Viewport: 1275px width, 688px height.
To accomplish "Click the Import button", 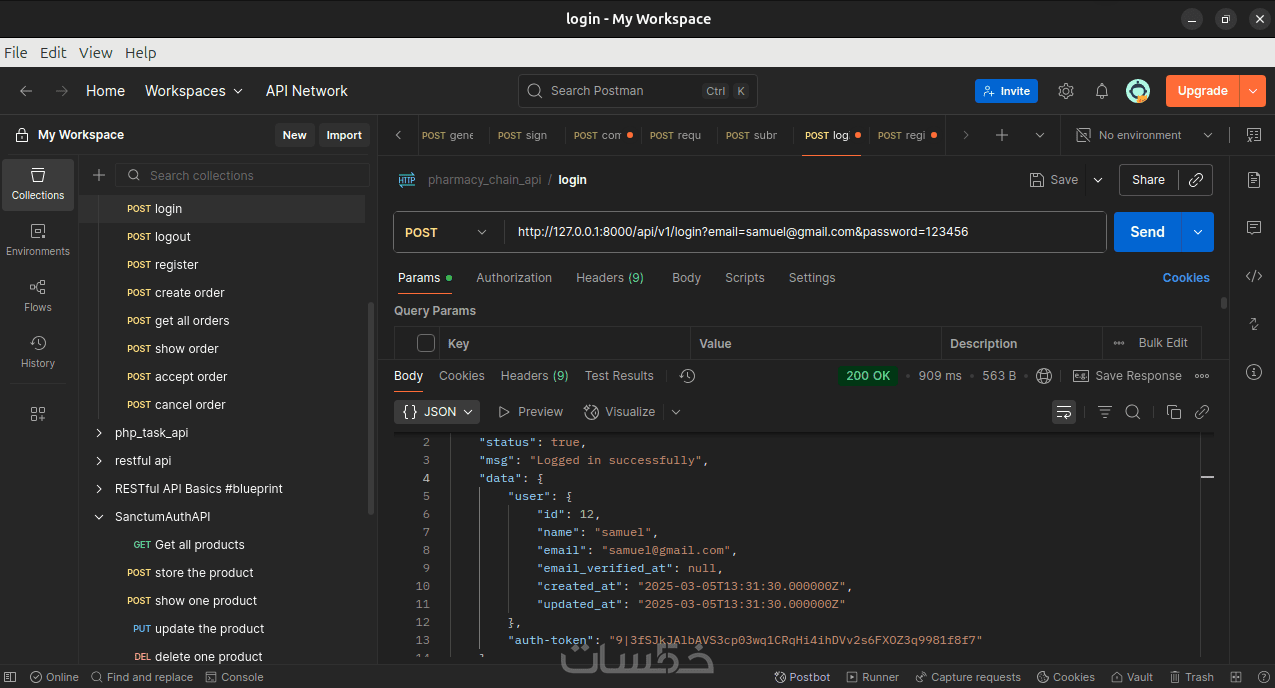I will [x=344, y=135].
